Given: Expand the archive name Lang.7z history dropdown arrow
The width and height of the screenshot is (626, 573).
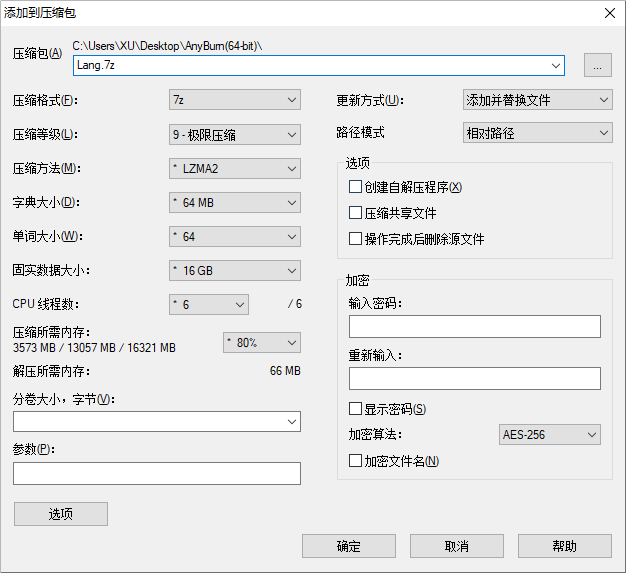Looking at the screenshot, I should pyautogui.click(x=555, y=65).
